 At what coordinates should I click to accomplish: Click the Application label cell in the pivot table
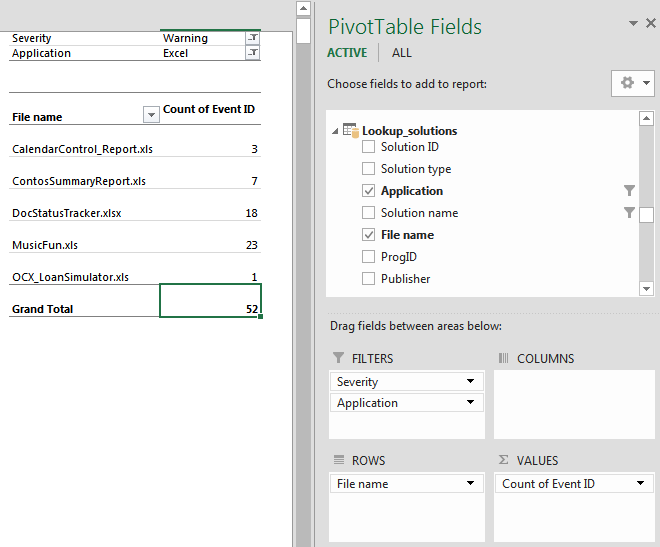[84, 53]
